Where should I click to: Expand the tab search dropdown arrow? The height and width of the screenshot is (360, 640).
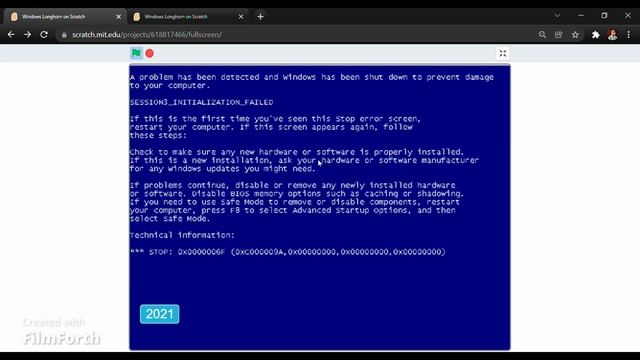pyautogui.click(x=557, y=16)
